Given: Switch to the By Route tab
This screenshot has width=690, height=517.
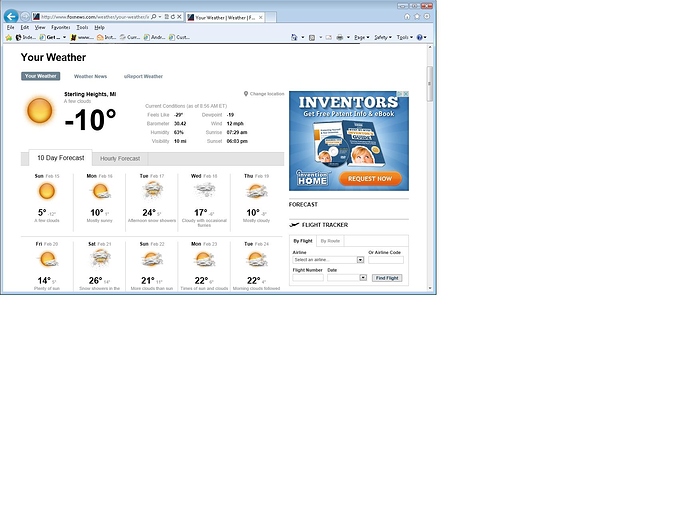Looking at the screenshot, I should (330, 241).
